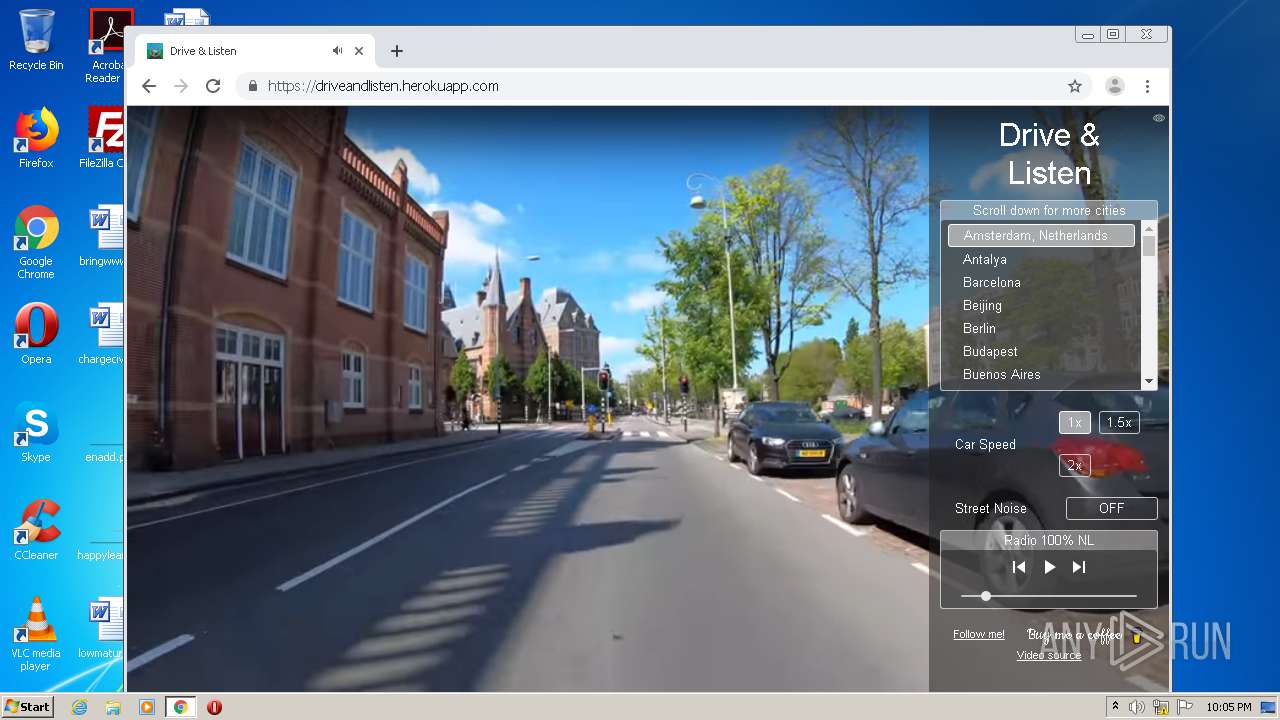Set car speed to 1x

pyautogui.click(x=1074, y=422)
